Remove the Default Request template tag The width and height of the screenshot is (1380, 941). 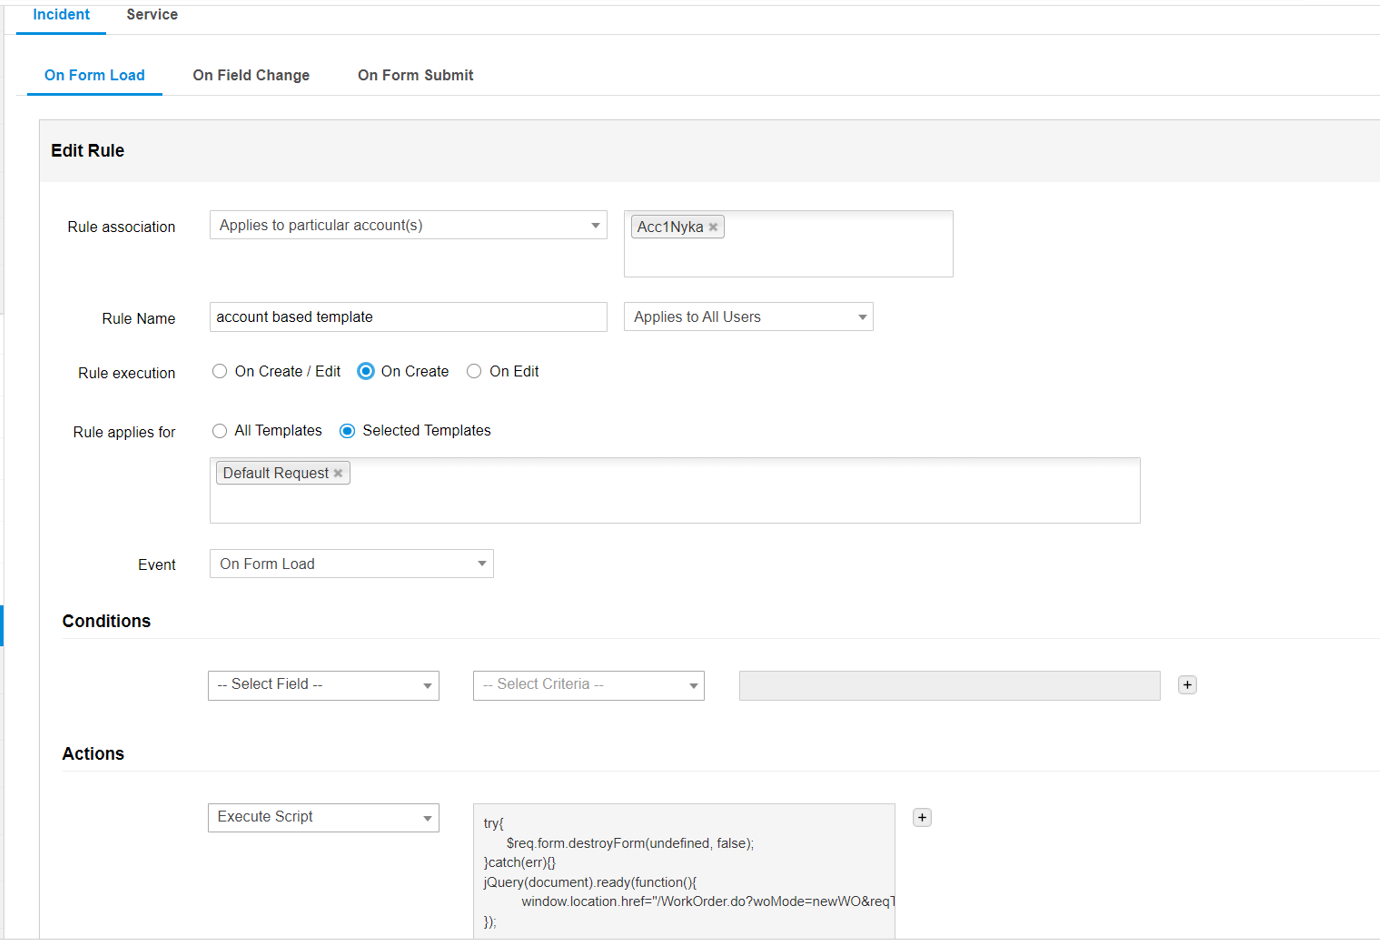338,473
